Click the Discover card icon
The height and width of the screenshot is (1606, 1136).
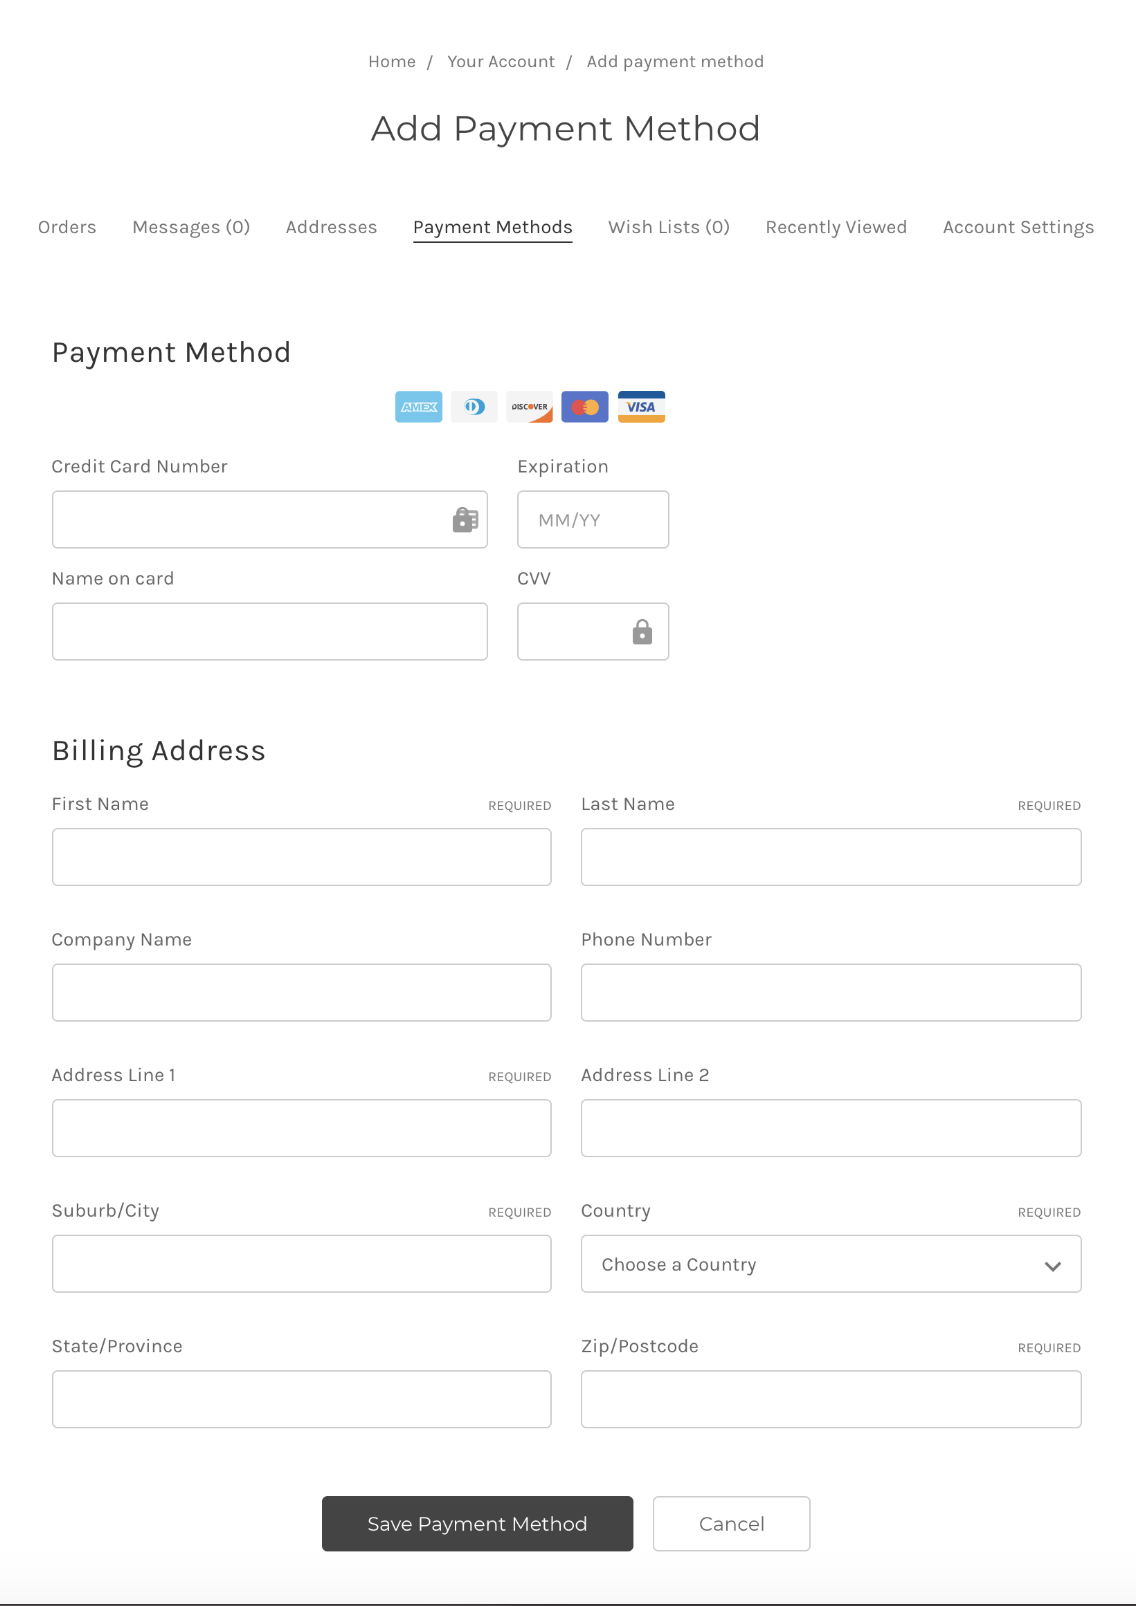[x=529, y=406]
